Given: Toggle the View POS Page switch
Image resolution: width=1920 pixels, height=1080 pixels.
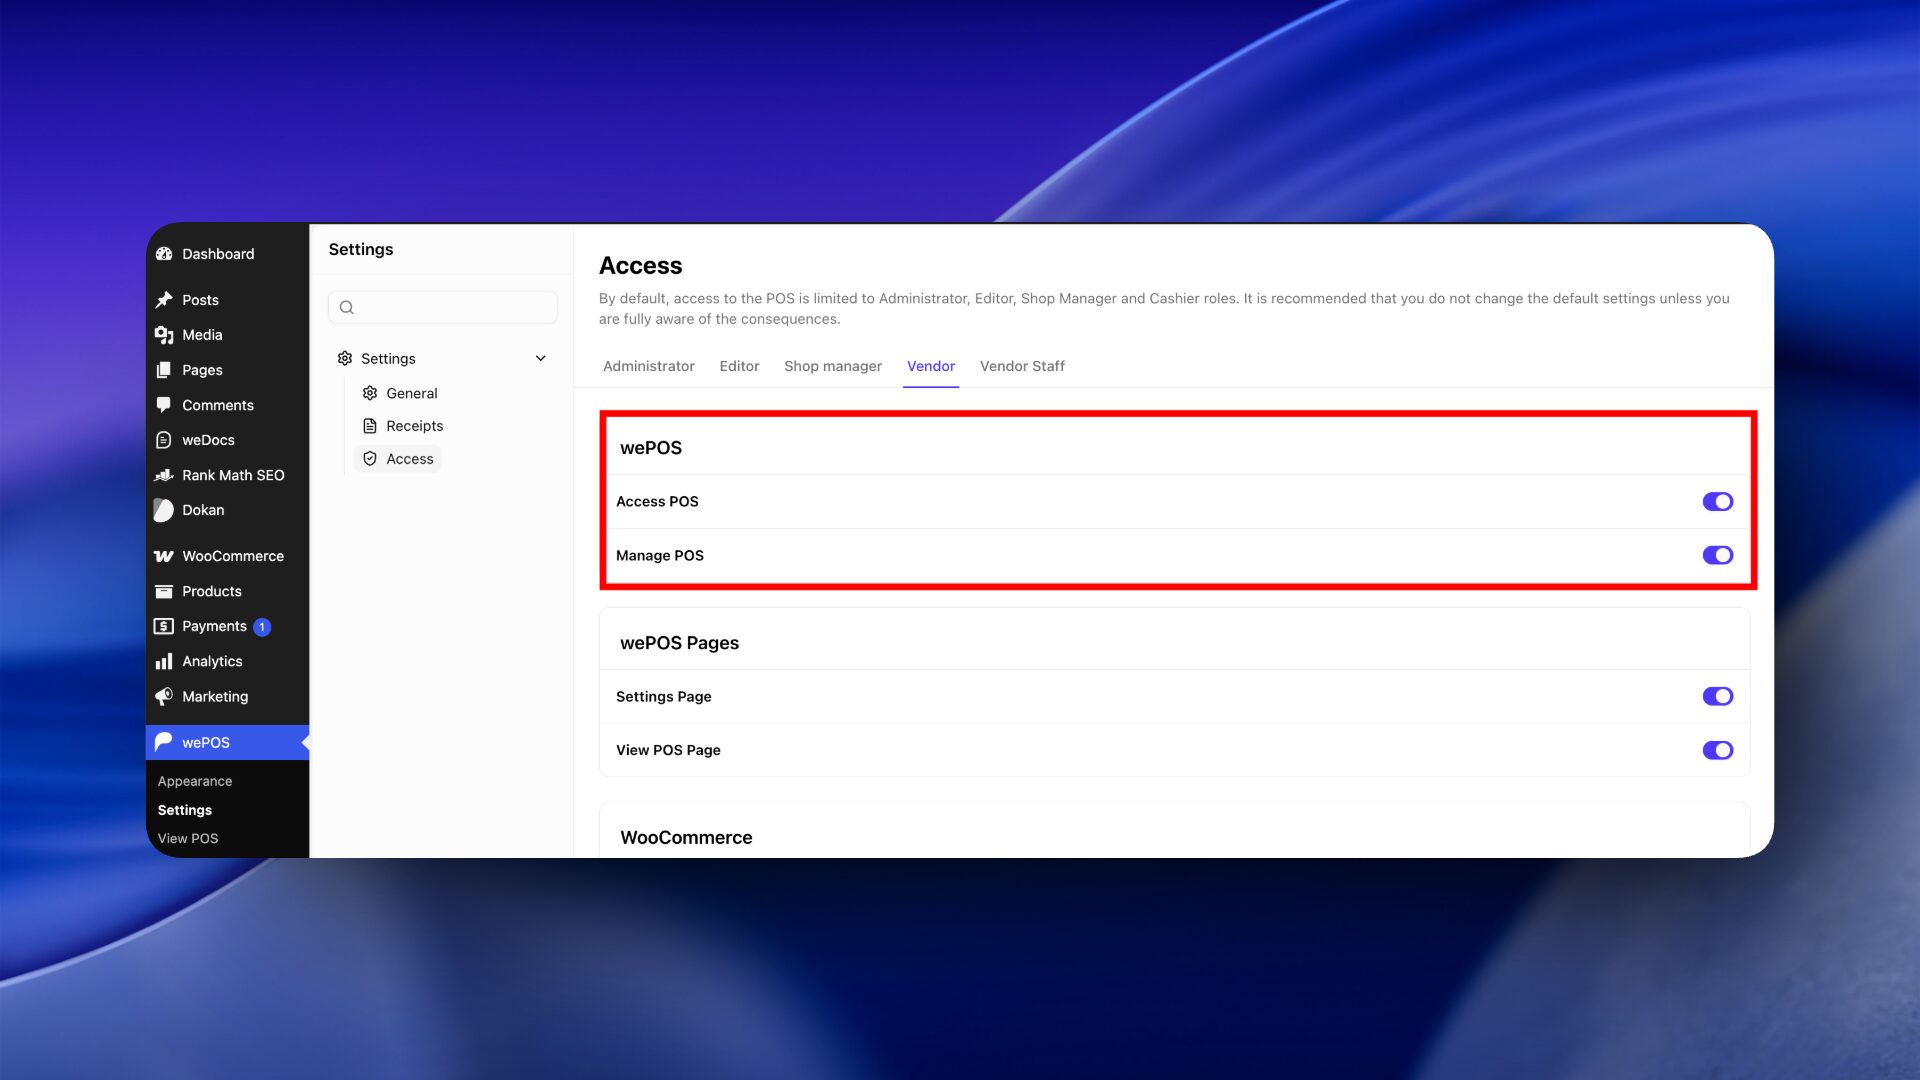Looking at the screenshot, I should pyautogui.click(x=1718, y=750).
